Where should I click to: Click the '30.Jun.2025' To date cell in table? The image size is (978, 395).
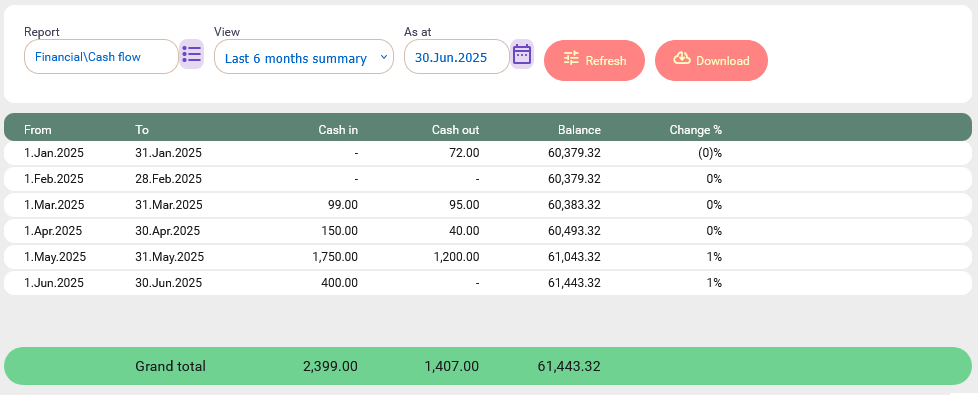coord(168,283)
